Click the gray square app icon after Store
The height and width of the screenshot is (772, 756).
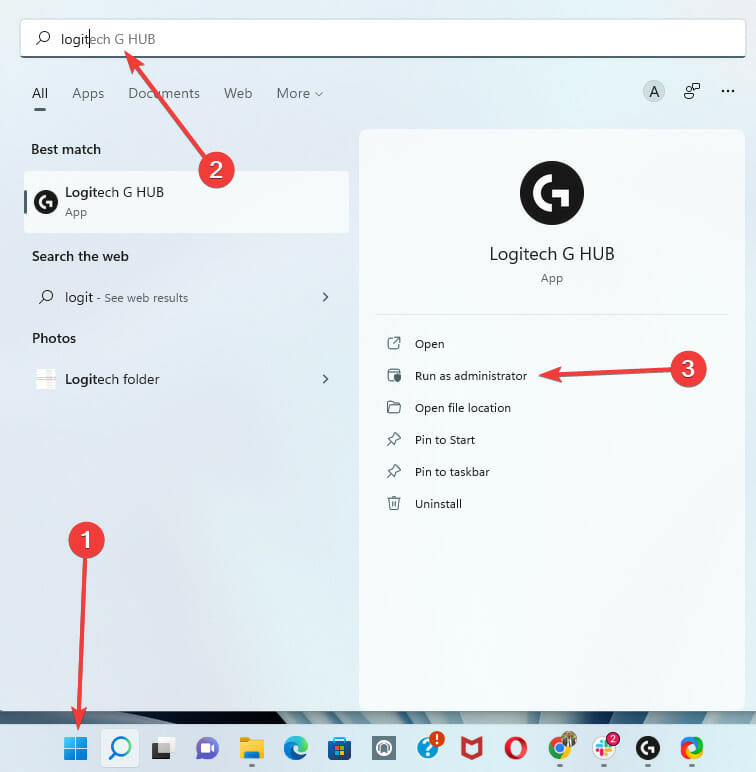point(384,748)
